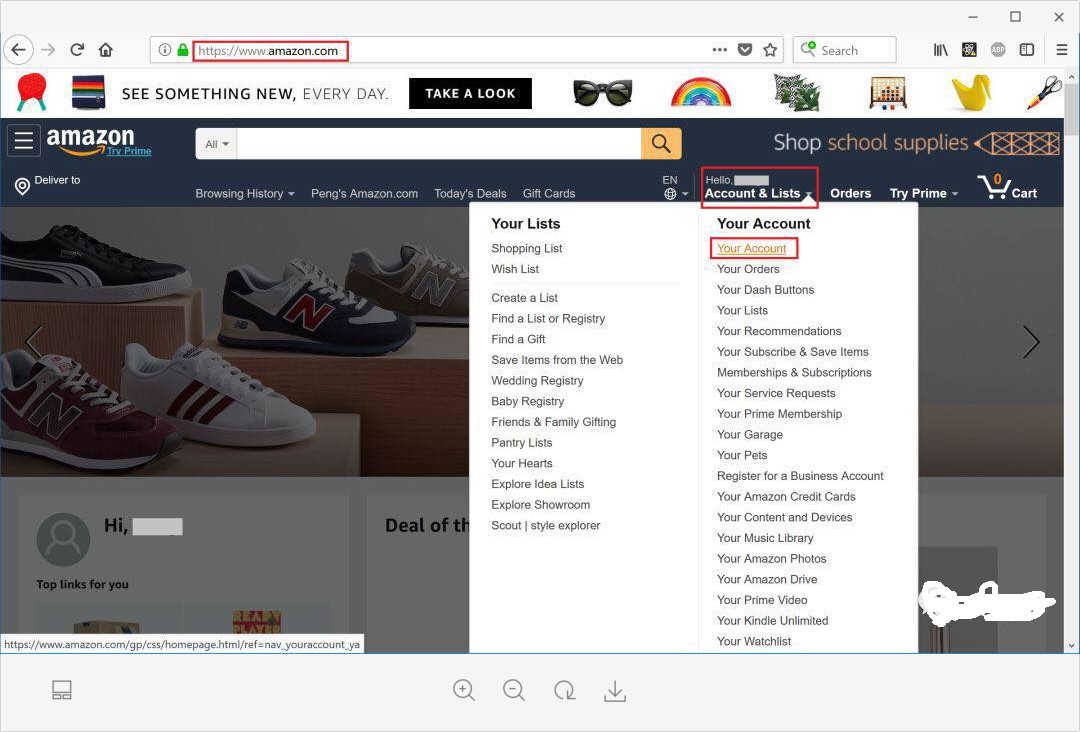1080x732 pixels.
Task: Zoom out using the viewer minus magnifier
Action: pyautogui.click(x=514, y=690)
